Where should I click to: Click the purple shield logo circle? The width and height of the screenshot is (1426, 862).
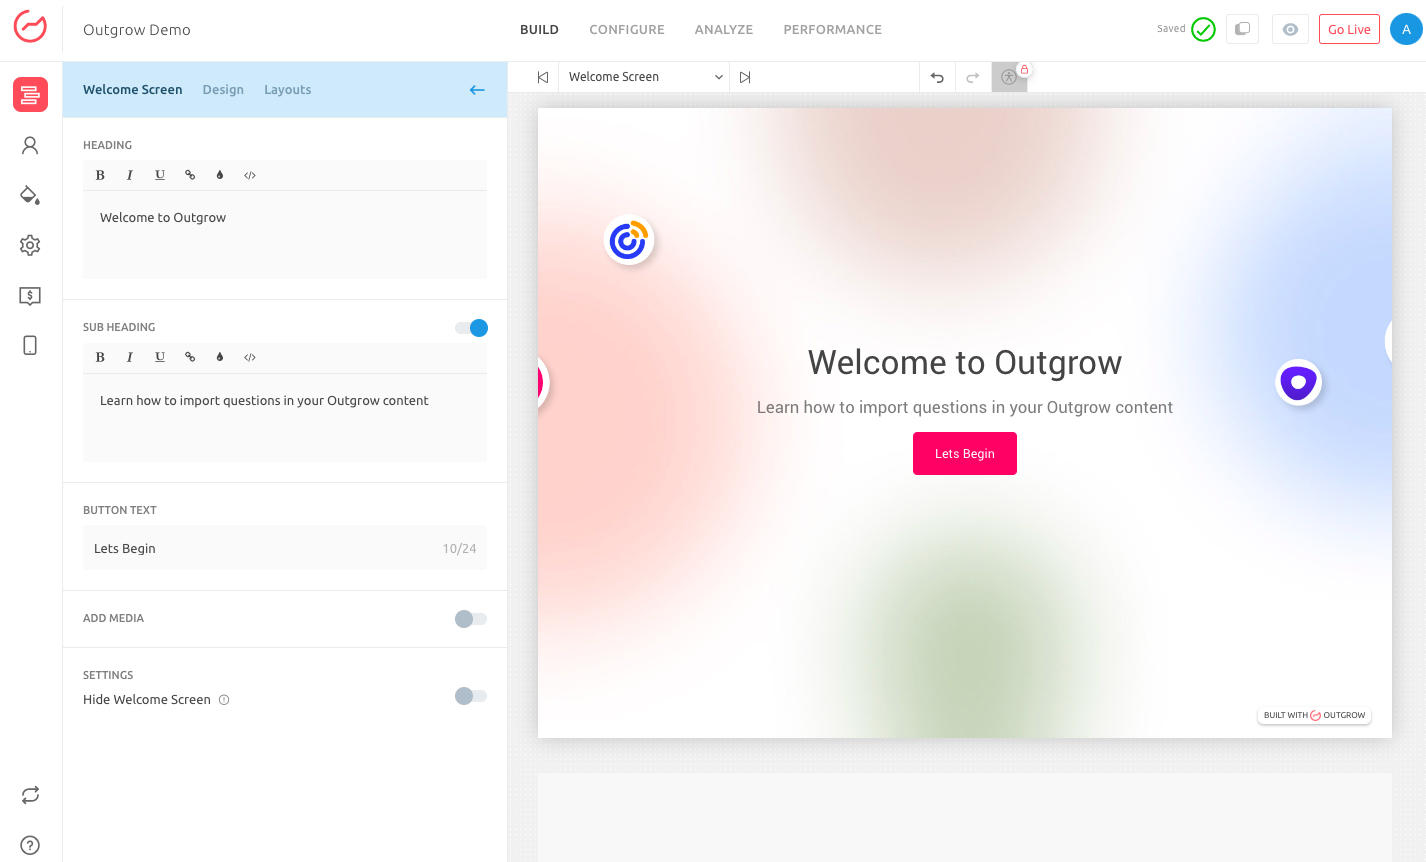point(1299,382)
